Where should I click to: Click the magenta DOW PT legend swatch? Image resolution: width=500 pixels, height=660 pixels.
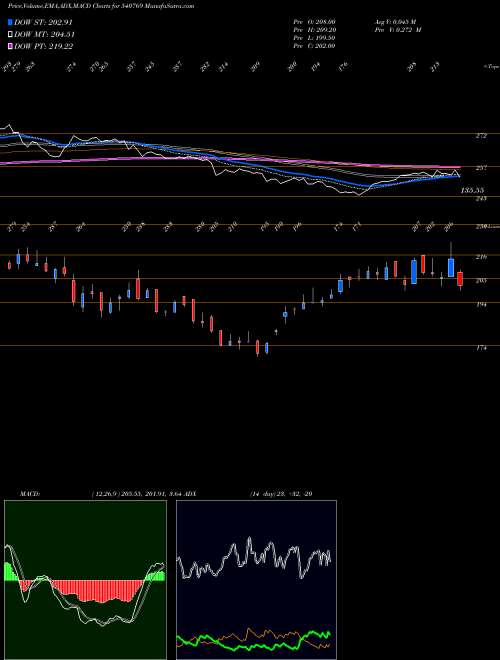click(11, 46)
